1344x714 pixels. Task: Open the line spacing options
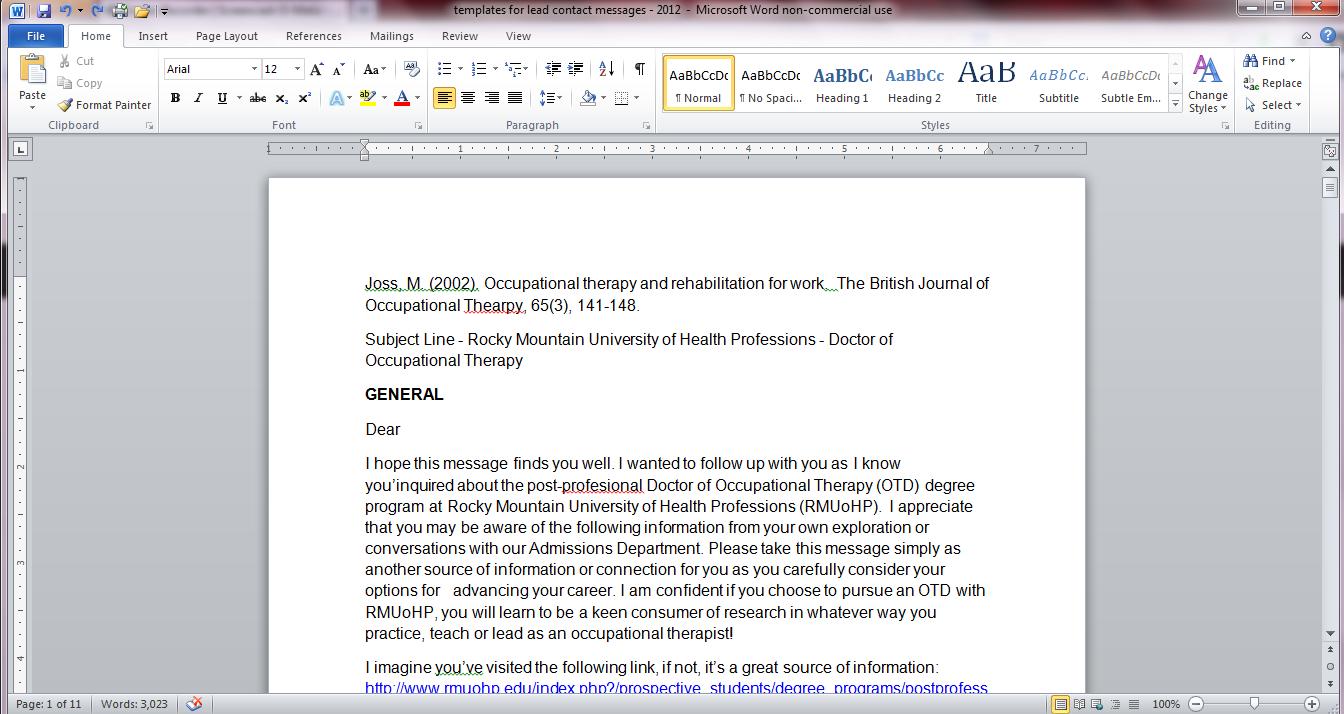click(551, 98)
